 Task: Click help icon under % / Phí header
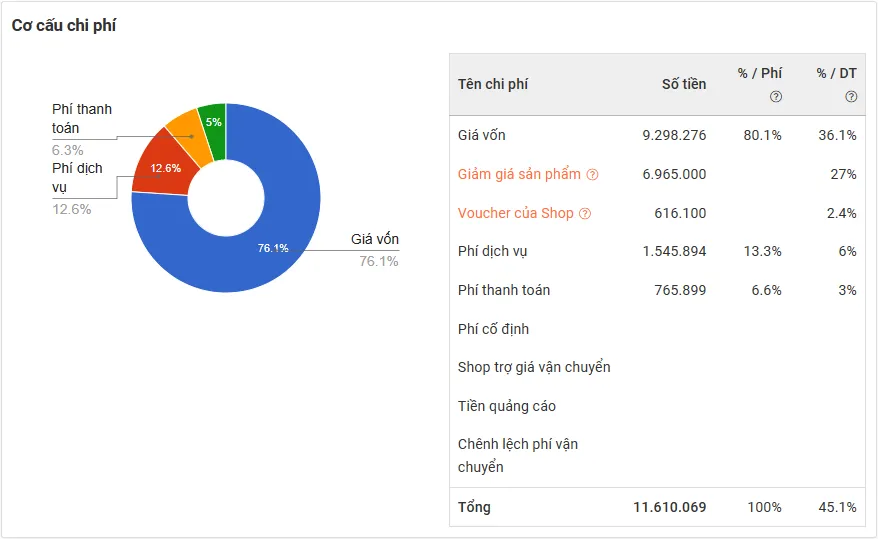(775, 97)
